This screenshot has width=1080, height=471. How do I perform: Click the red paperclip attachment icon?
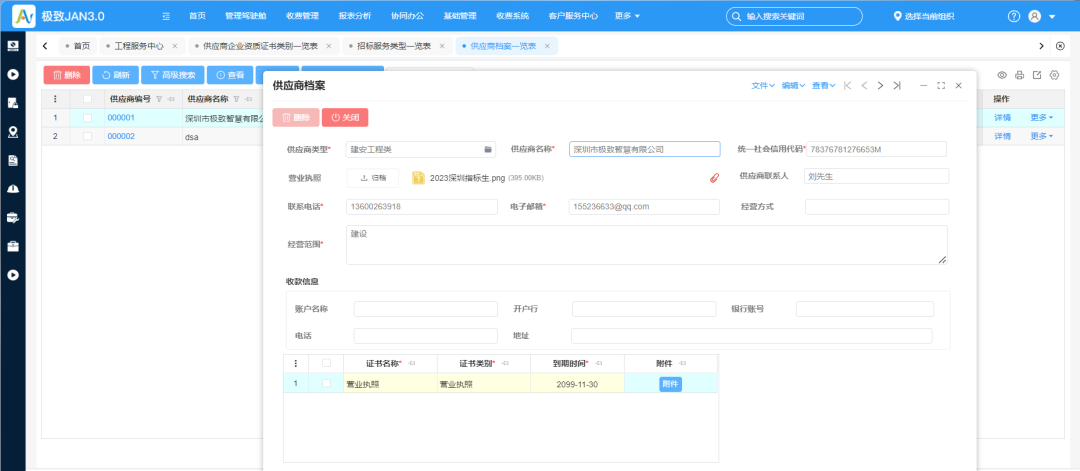tap(714, 178)
